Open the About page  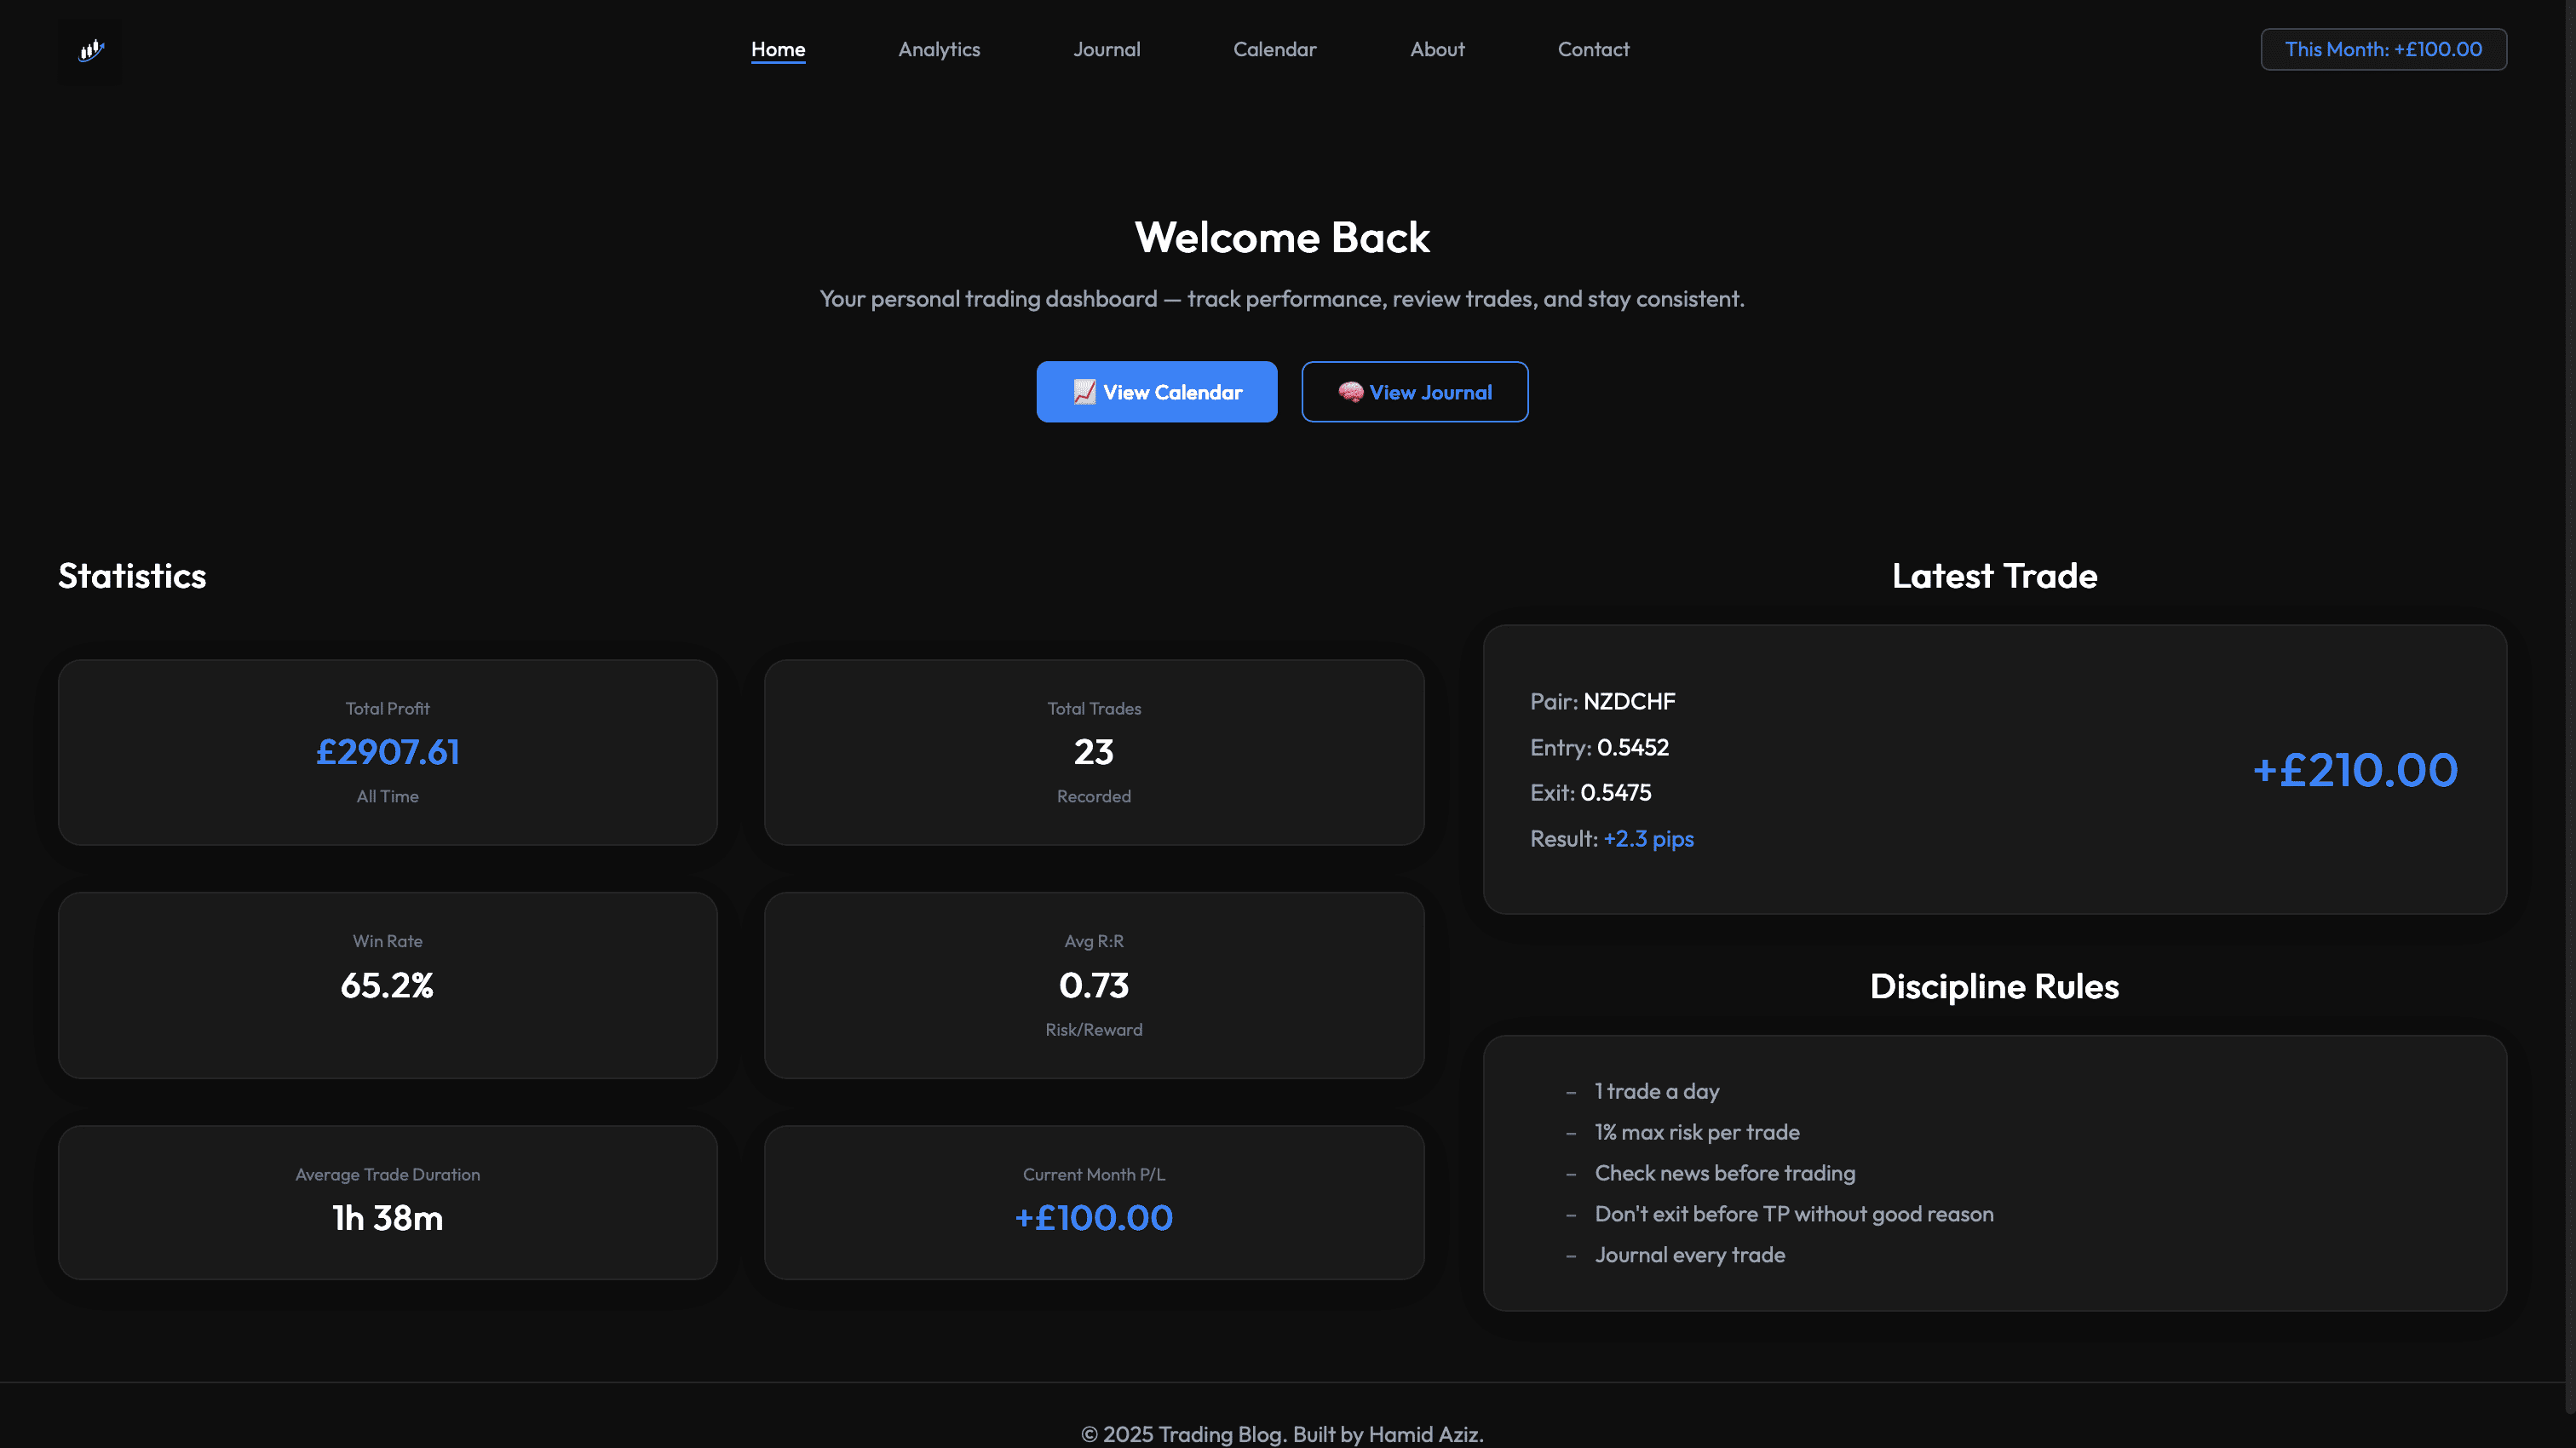1437,49
